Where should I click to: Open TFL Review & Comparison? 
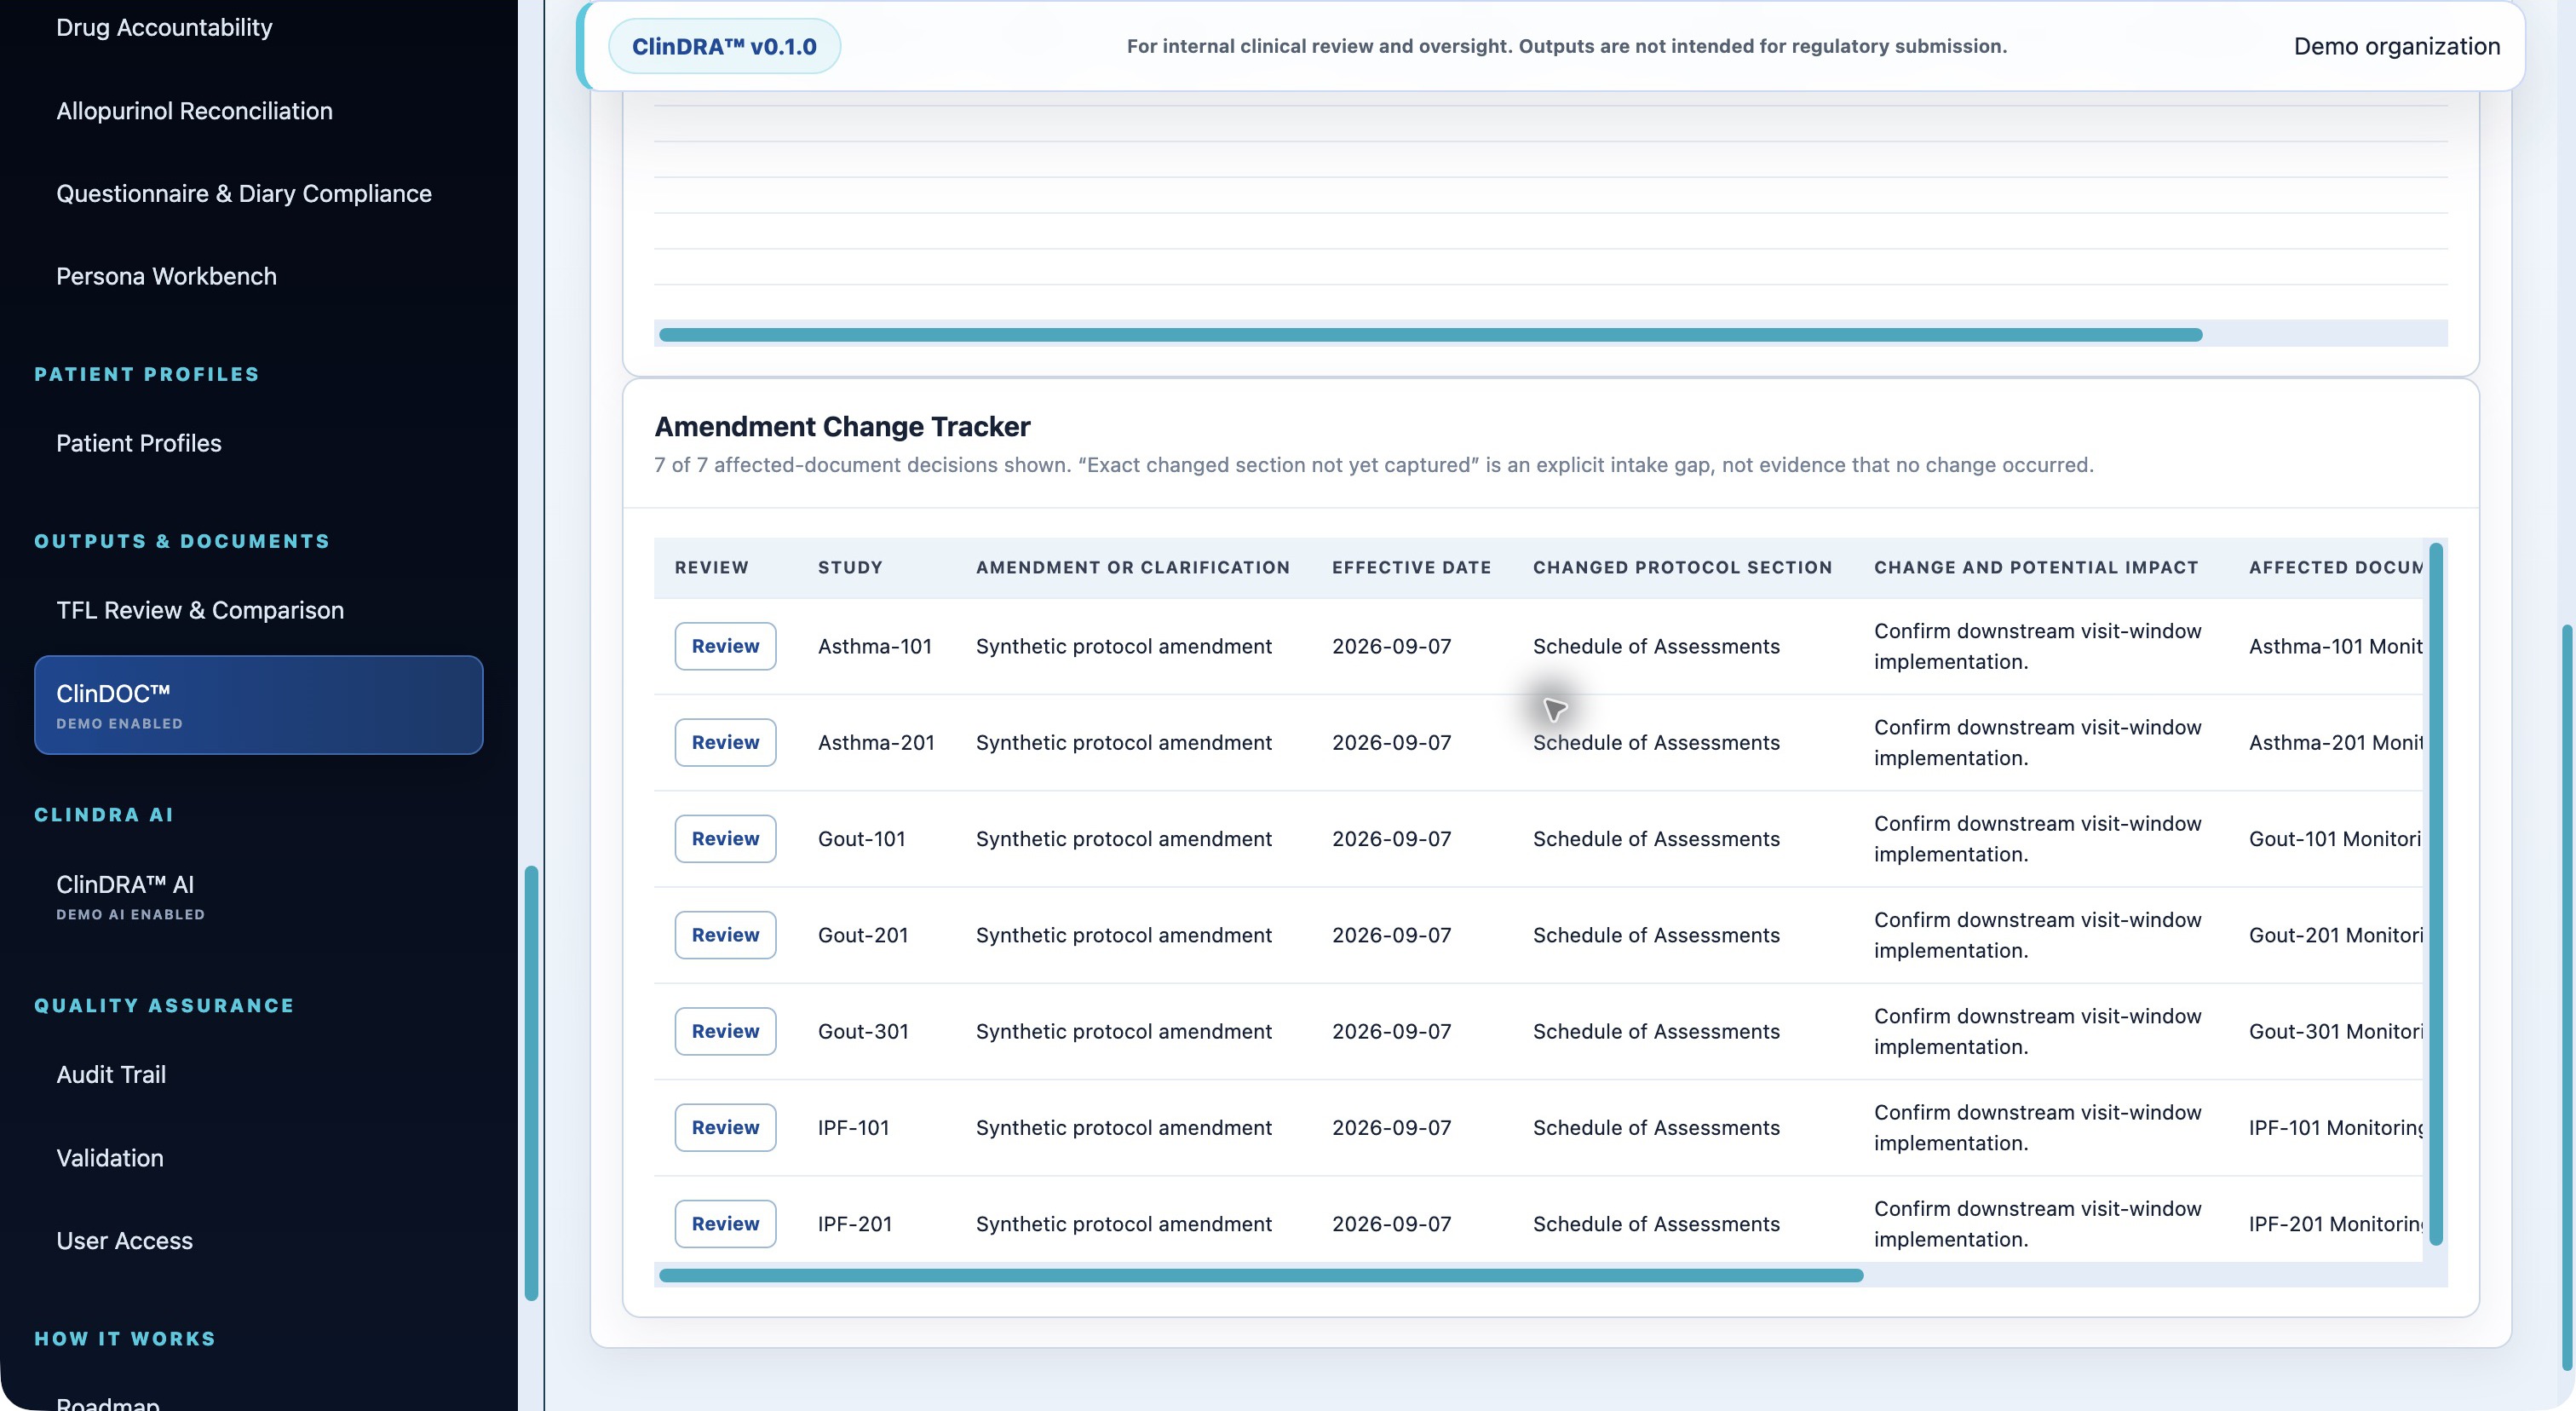pos(199,611)
